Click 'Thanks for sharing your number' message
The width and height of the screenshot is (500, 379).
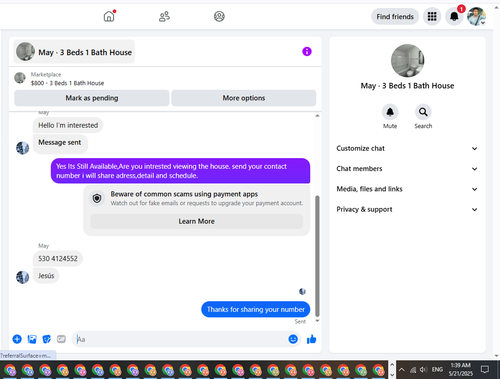(x=256, y=309)
